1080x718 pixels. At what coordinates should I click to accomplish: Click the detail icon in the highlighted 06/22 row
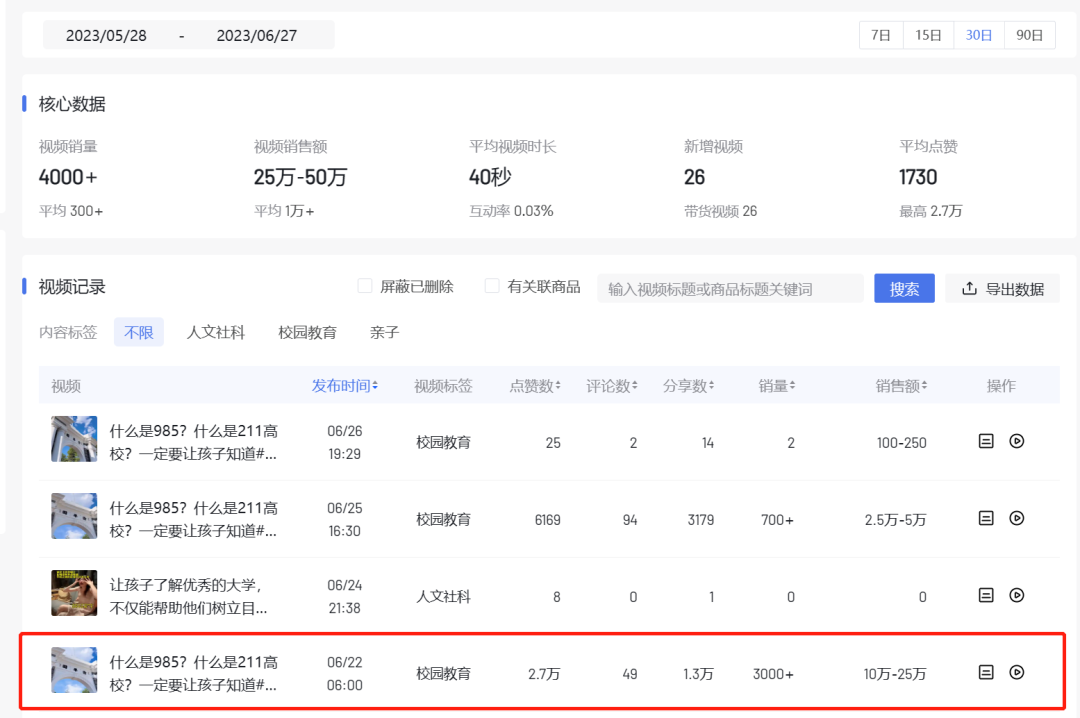pos(986,673)
